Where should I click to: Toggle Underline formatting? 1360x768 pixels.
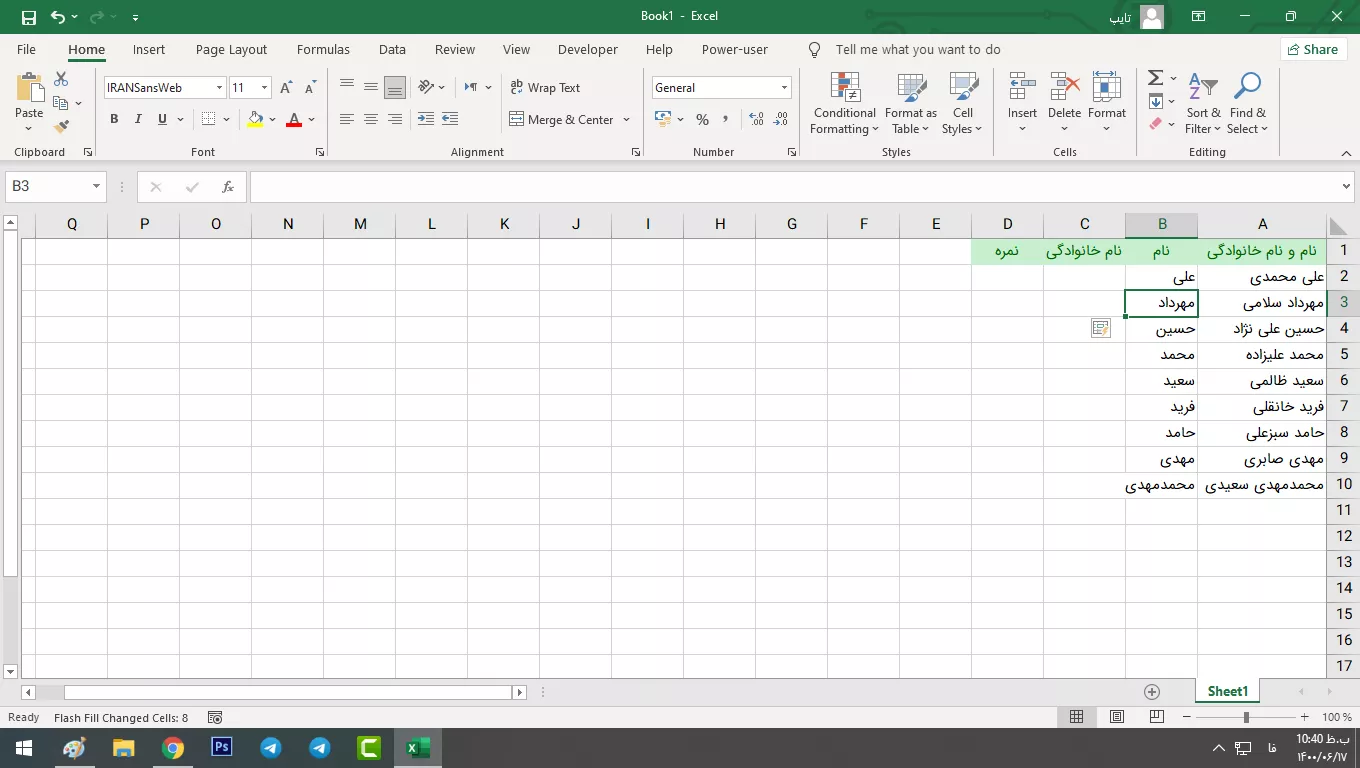pos(162,119)
